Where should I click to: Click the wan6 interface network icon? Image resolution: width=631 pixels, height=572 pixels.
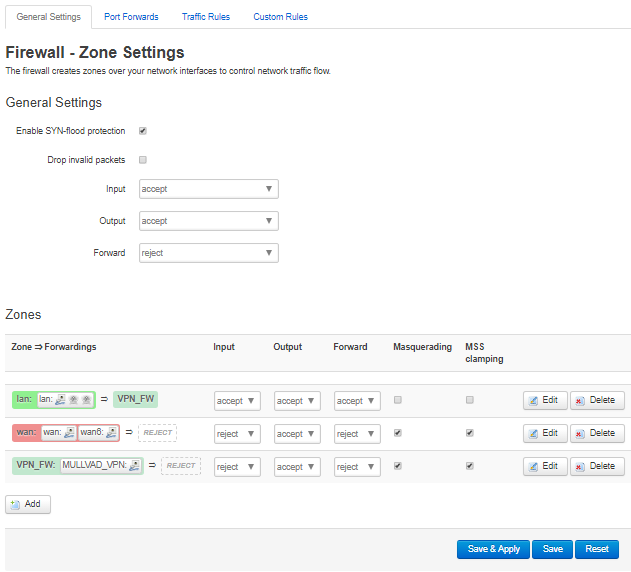(x=111, y=433)
